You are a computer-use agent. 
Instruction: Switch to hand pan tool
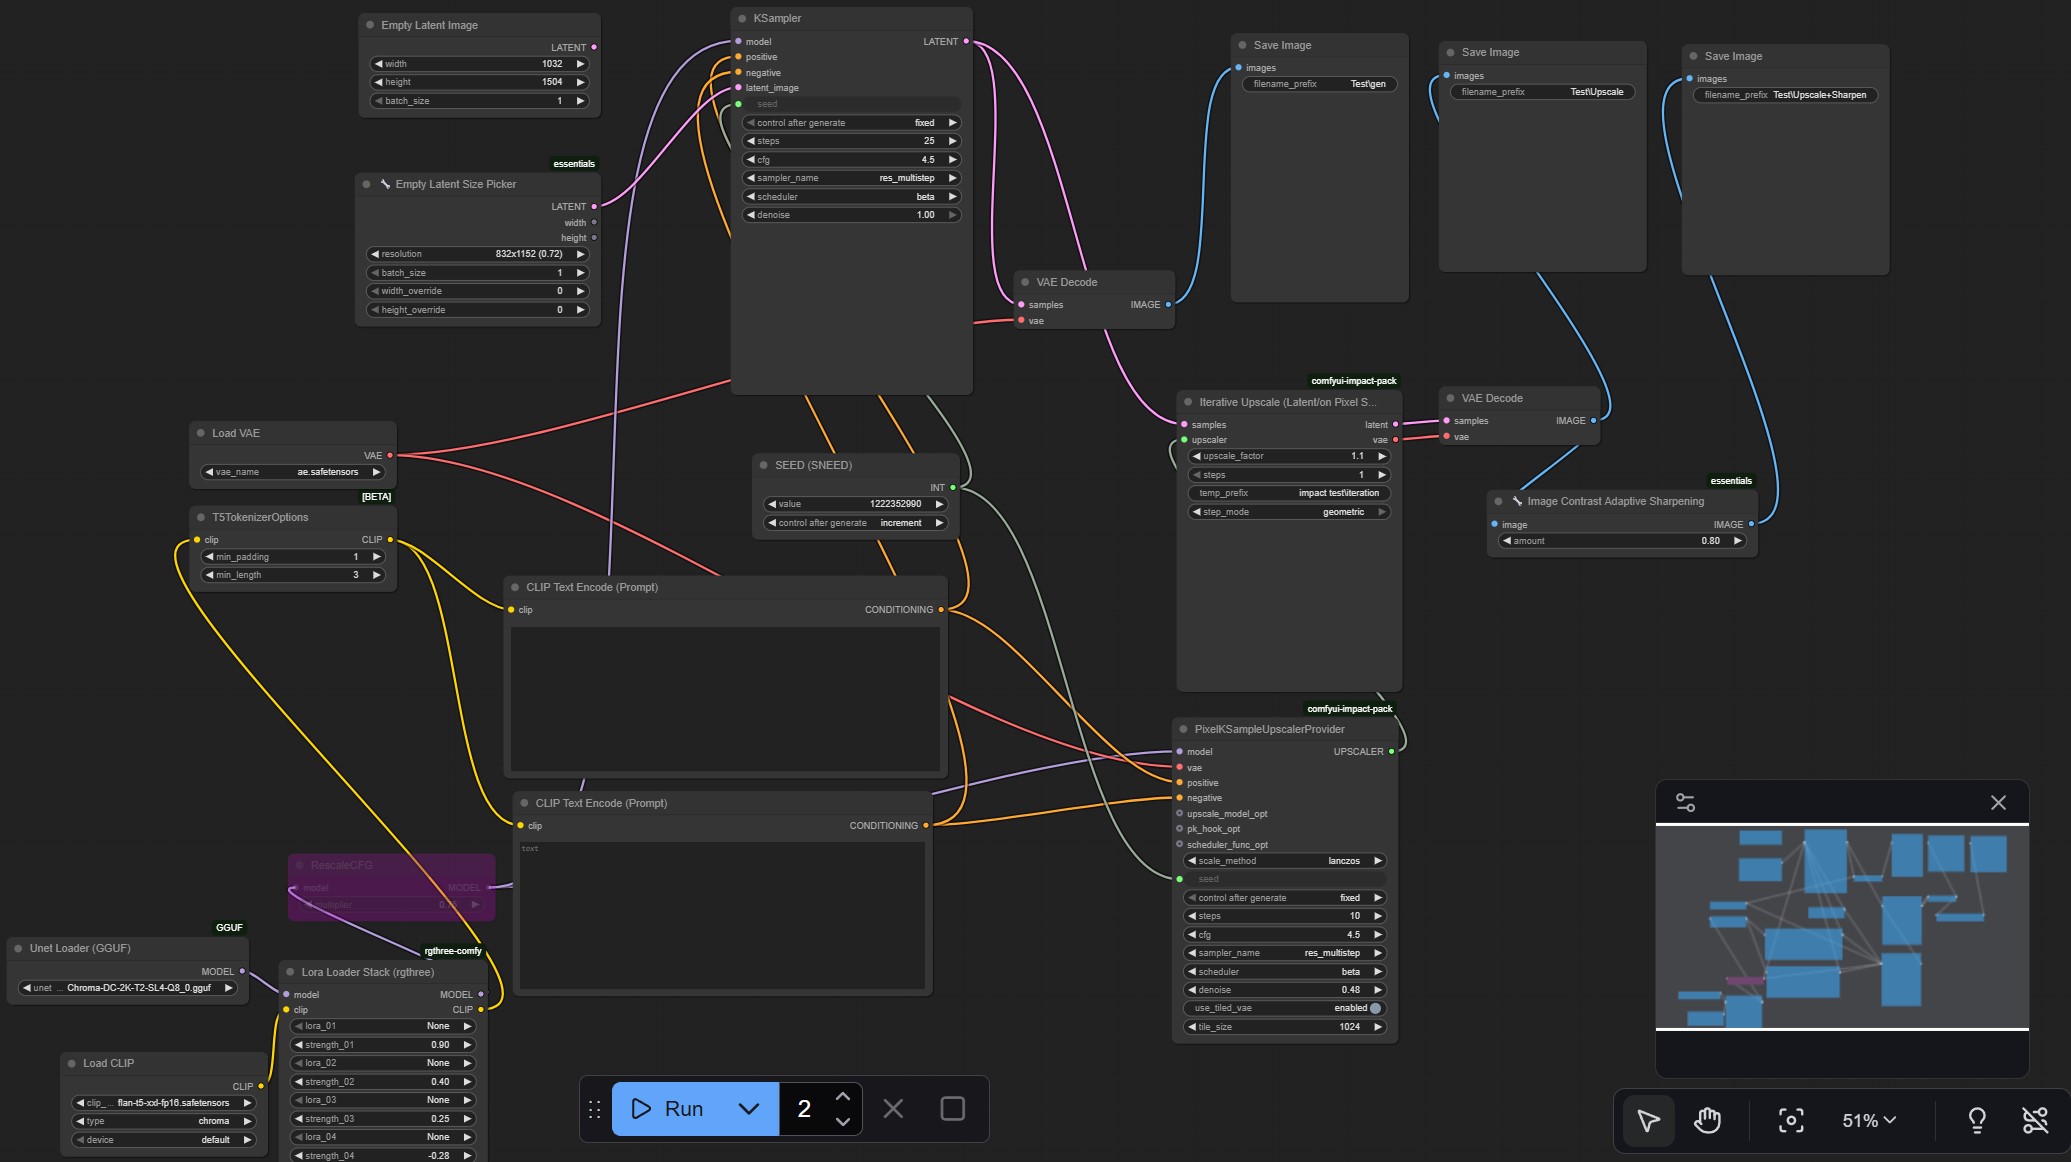(x=1707, y=1120)
